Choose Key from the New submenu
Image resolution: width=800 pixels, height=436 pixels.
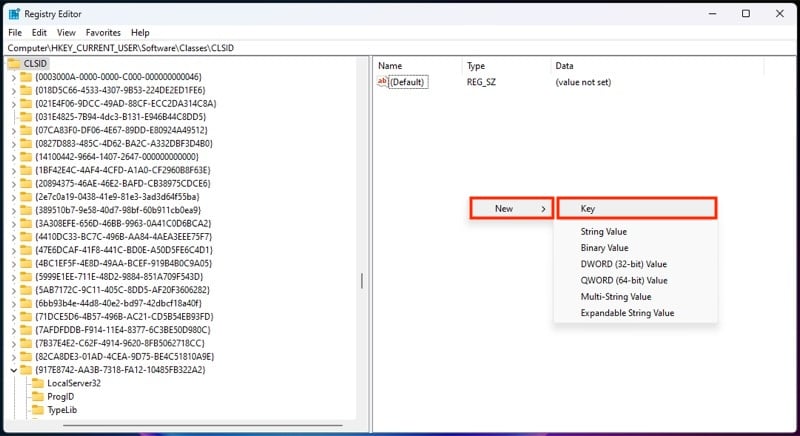tap(637, 209)
